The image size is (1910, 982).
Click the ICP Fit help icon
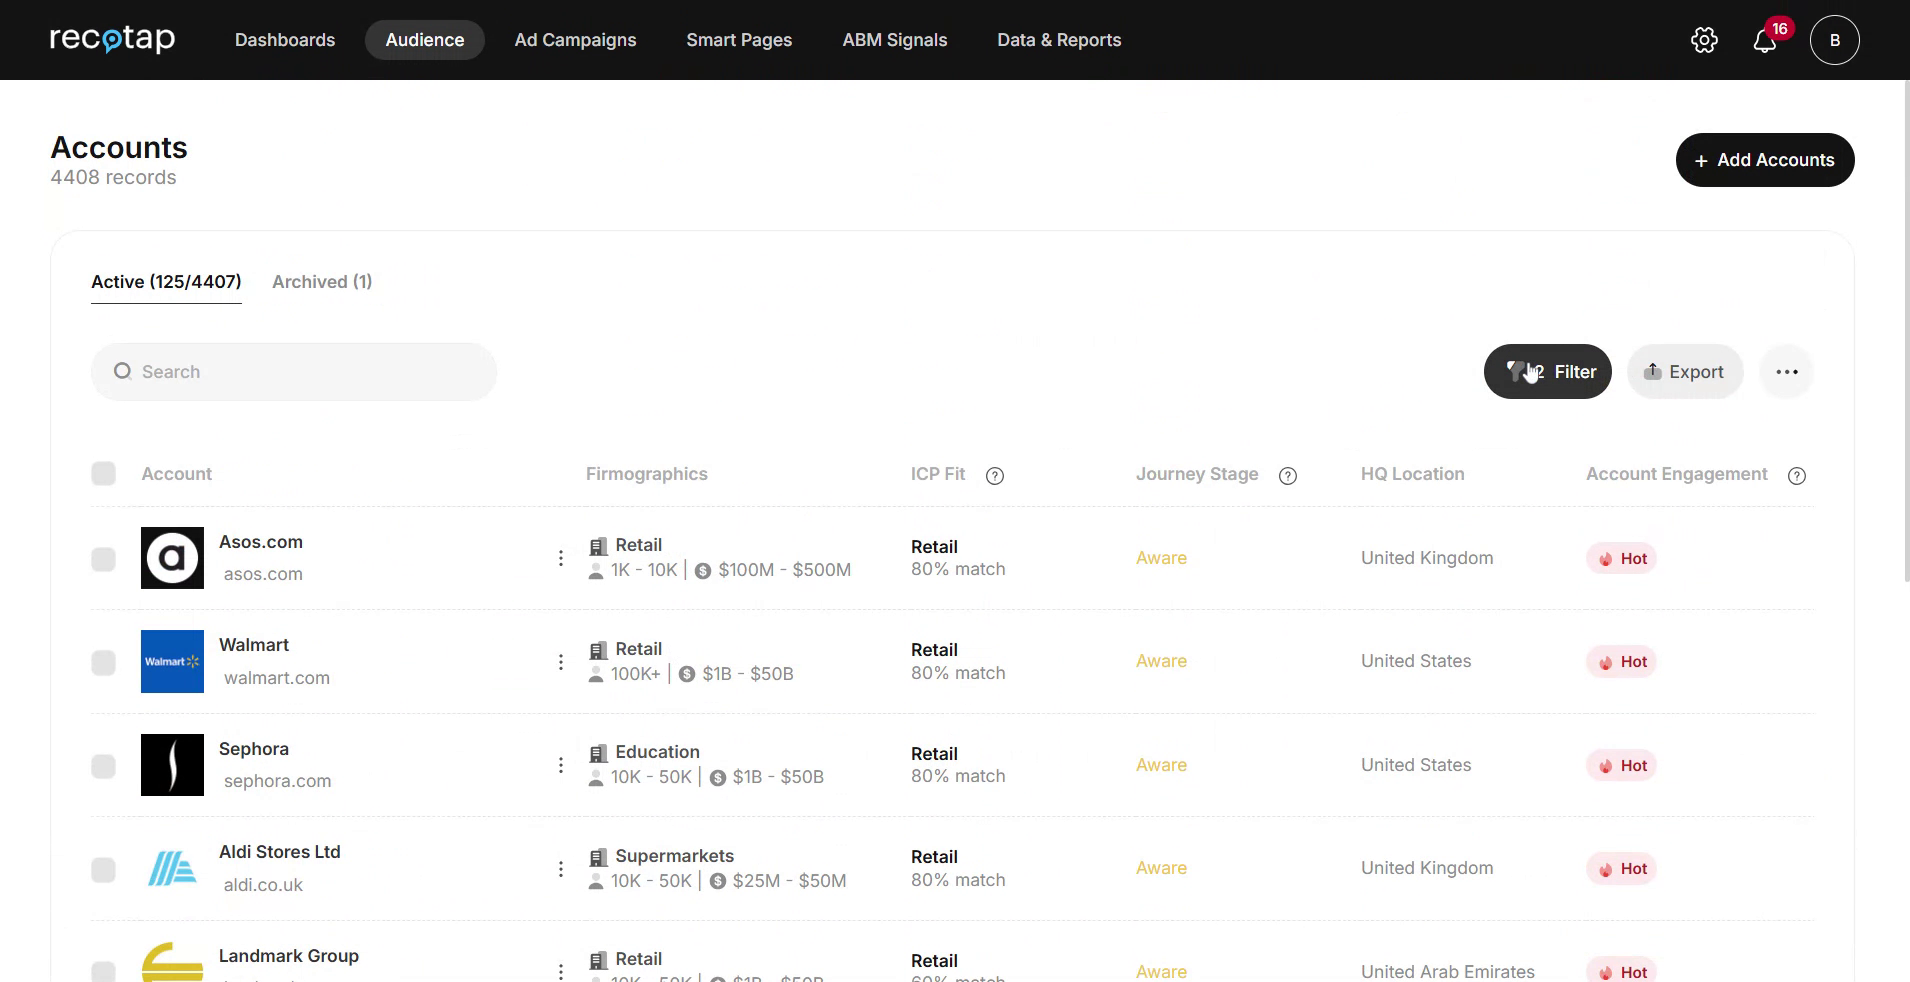coord(996,476)
